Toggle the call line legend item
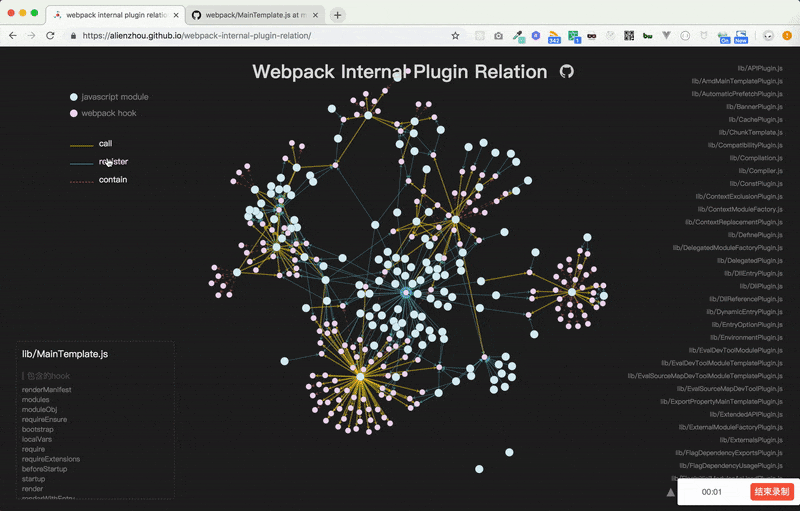This screenshot has width=800, height=511. (x=91, y=144)
